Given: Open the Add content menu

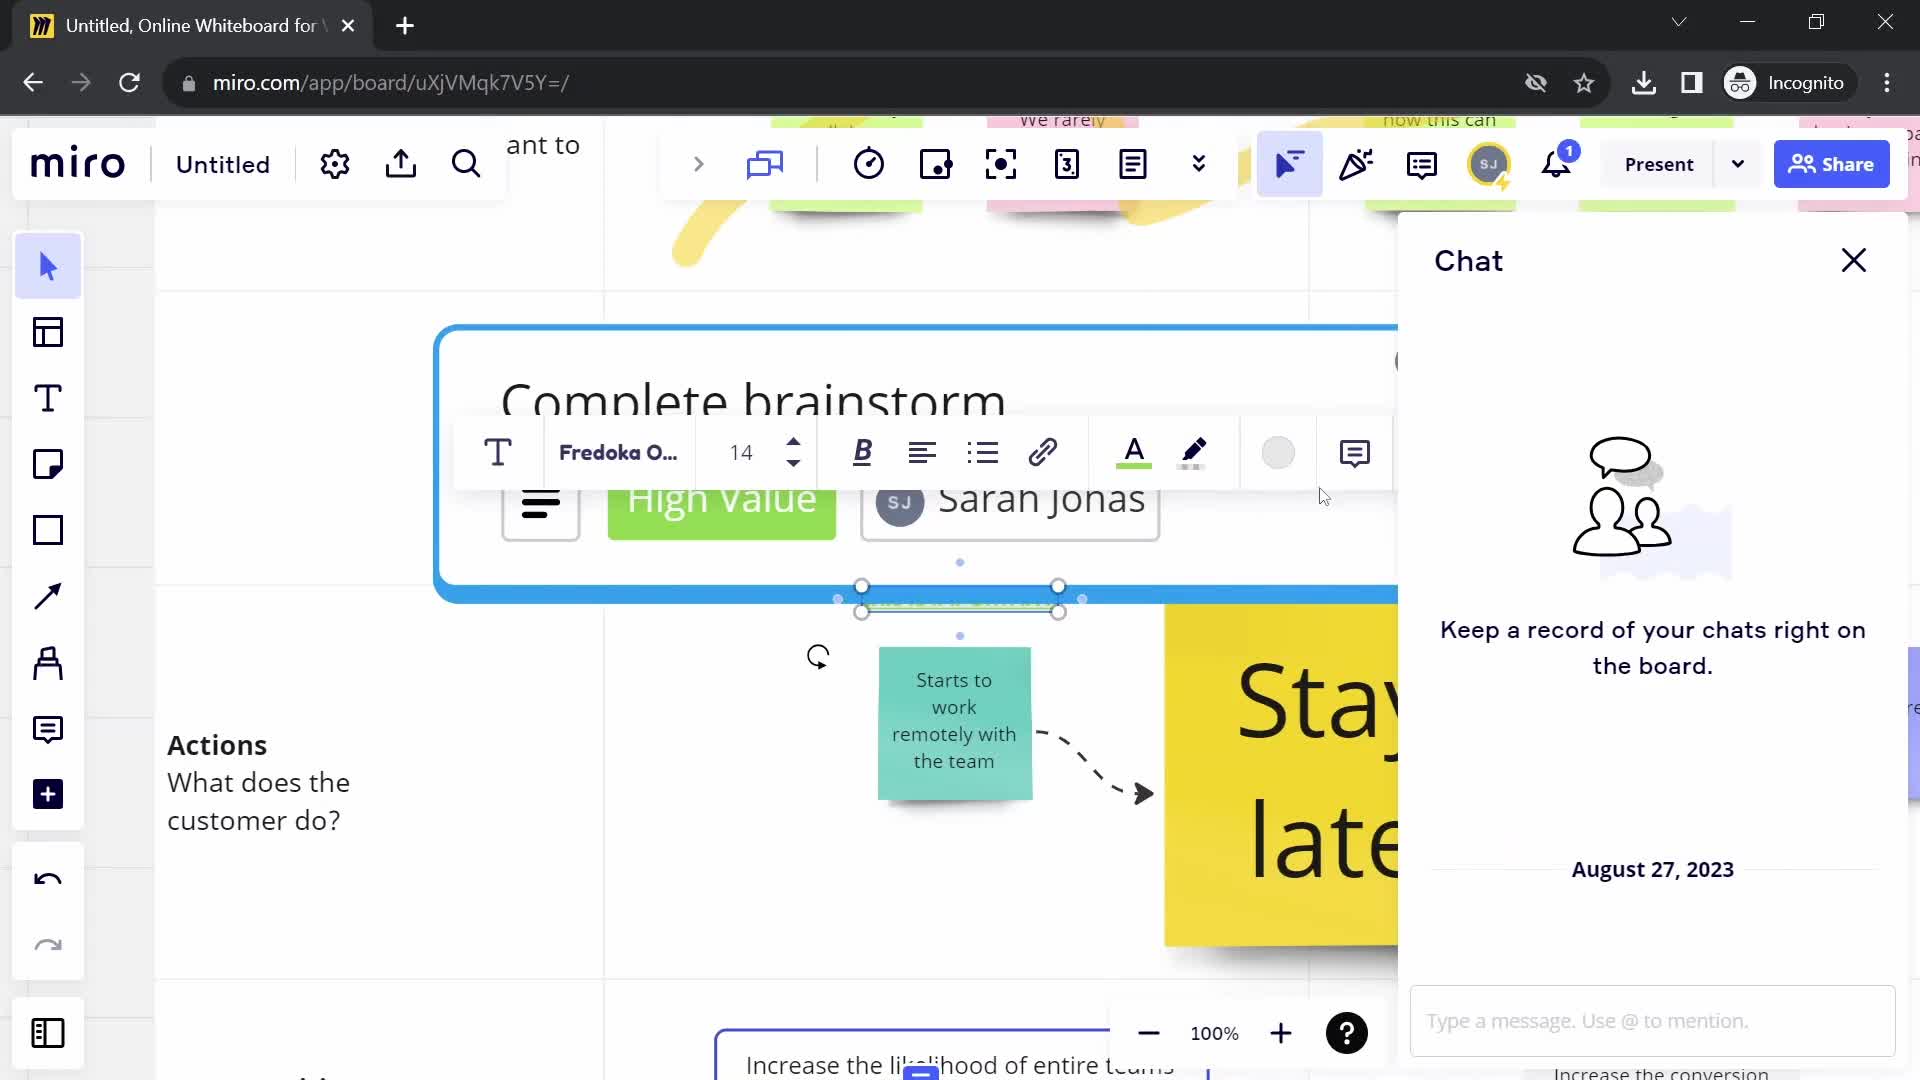Looking at the screenshot, I should click(47, 794).
